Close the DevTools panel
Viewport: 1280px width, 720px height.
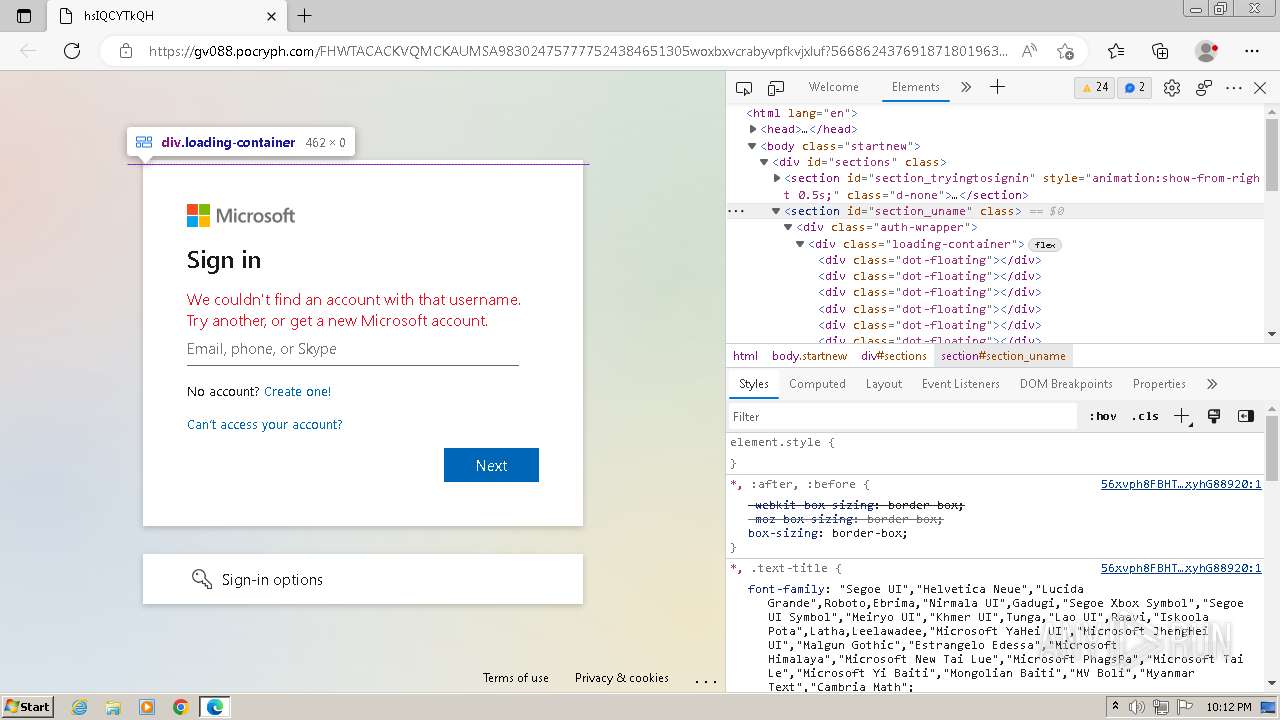click(x=1260, y=88)
